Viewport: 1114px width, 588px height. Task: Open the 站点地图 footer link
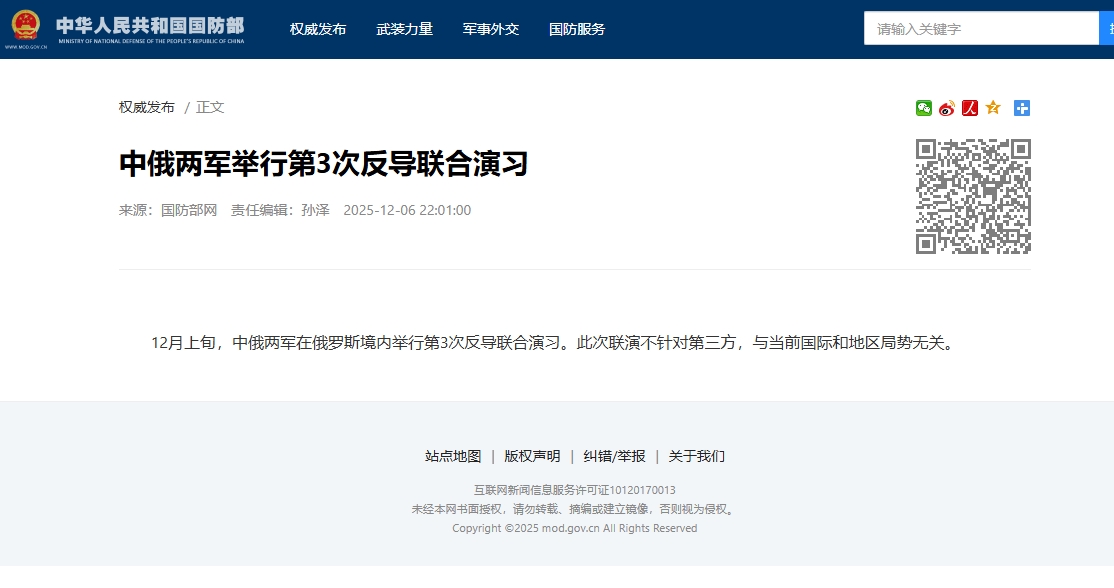coord(453,456)
